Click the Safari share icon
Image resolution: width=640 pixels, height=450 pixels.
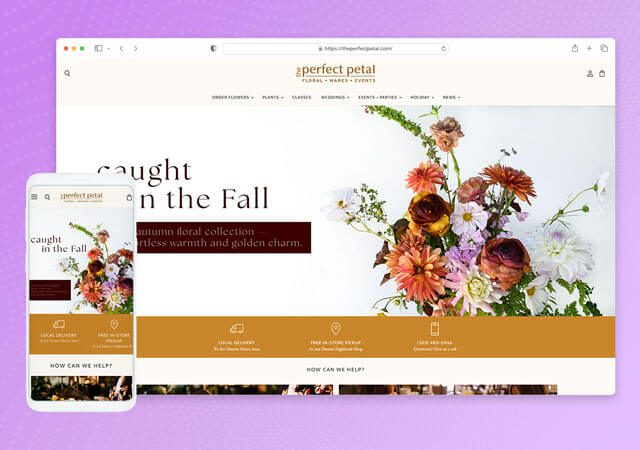575,48
